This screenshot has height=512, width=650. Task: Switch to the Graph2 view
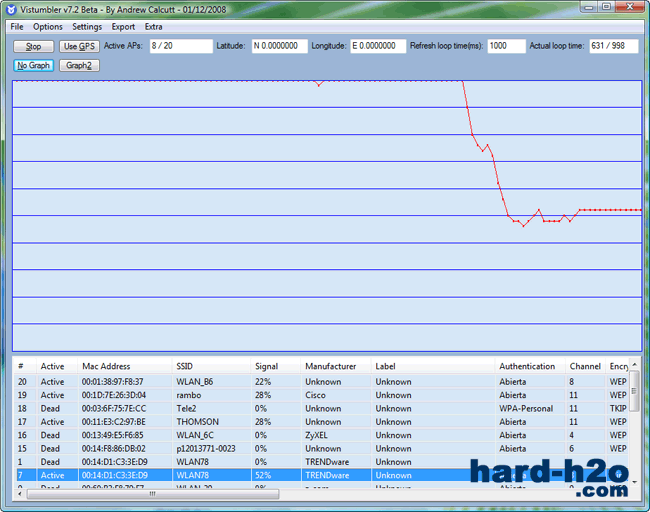[x=79, y=65]
